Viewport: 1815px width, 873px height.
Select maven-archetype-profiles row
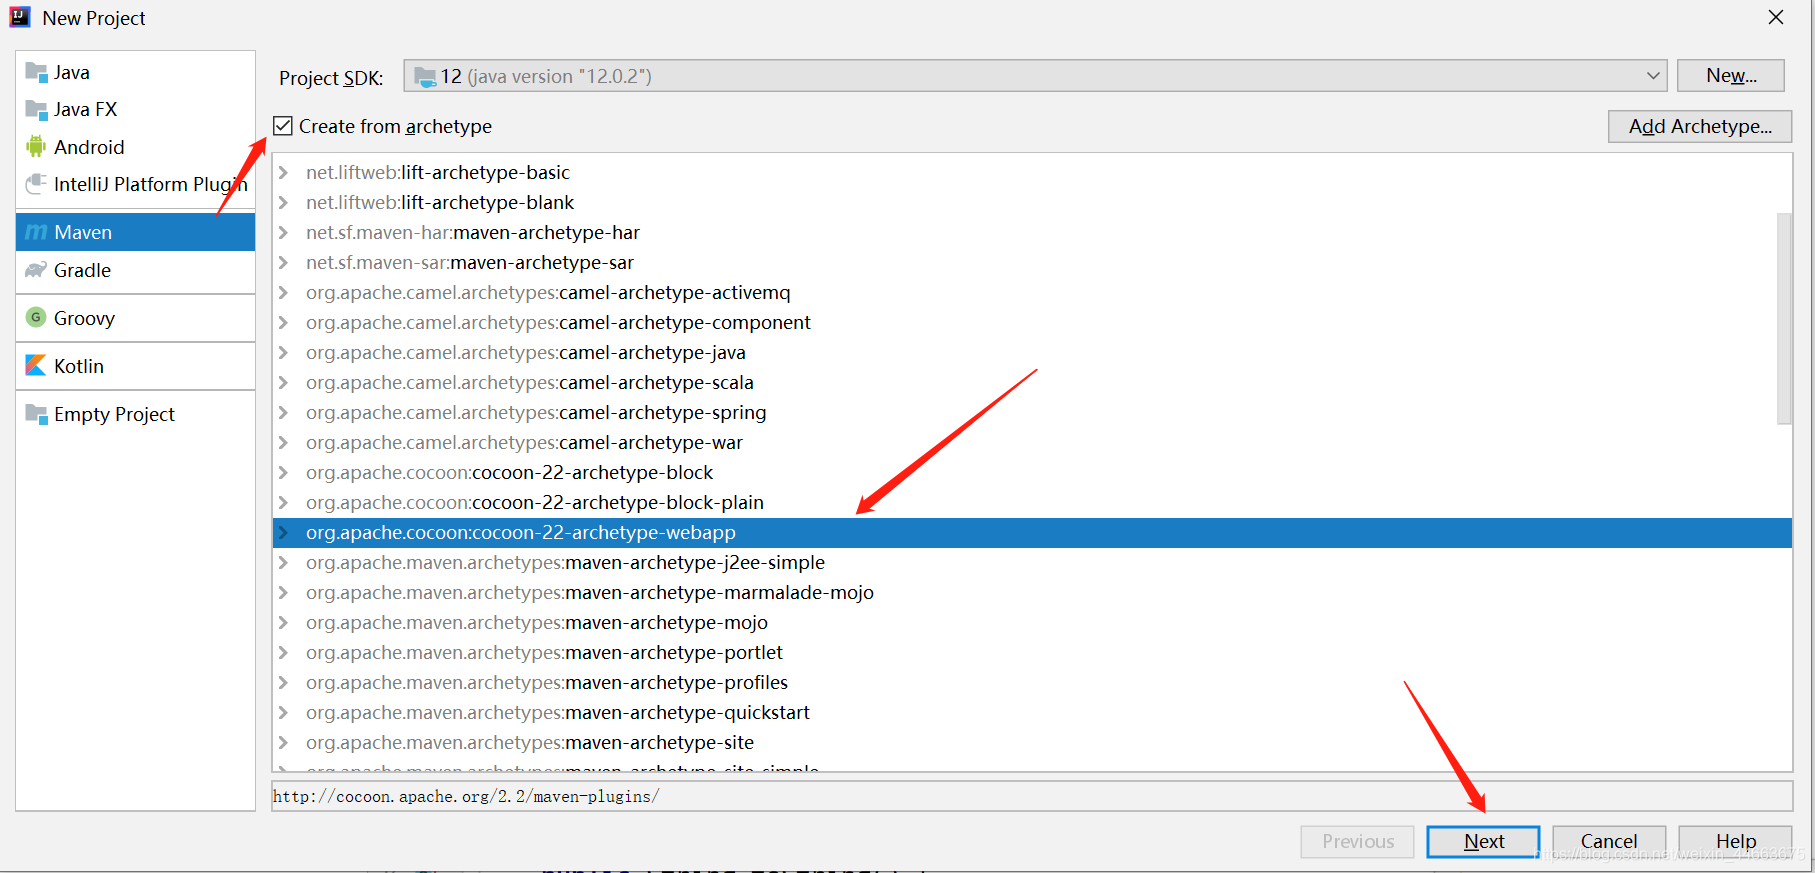pyautogui.click(x=1032, y=682)
